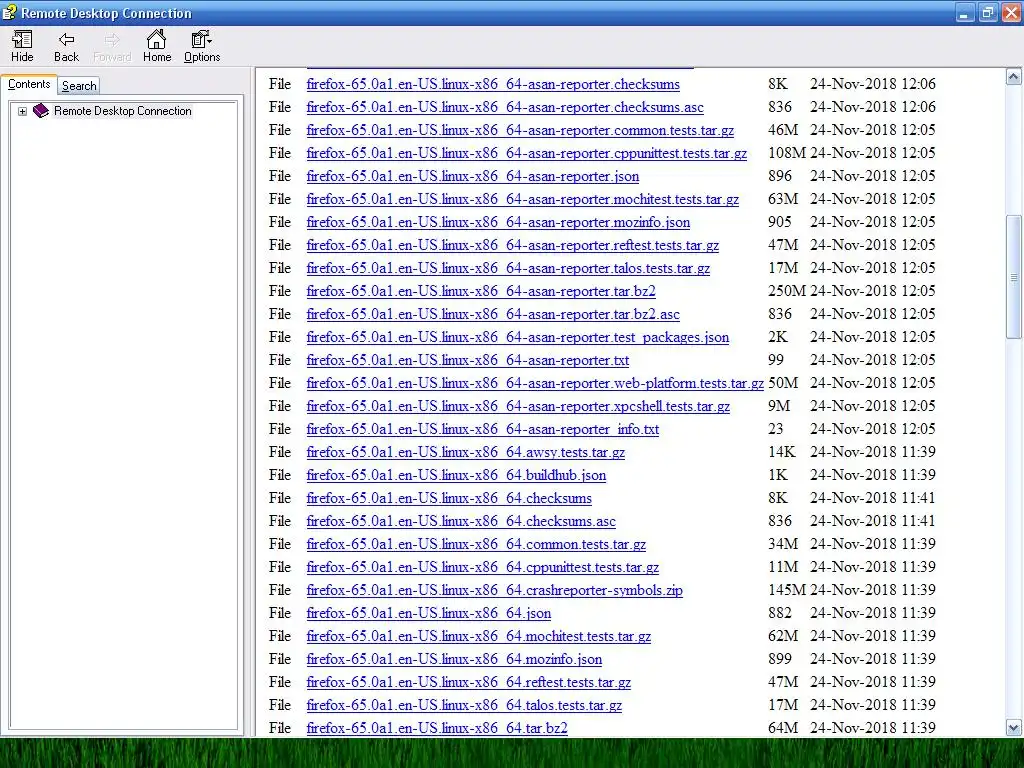This screenshot has width=1024, height=768.
Task: Open asan-reporter.tar.bz2 link
Action: pos(481,291)
